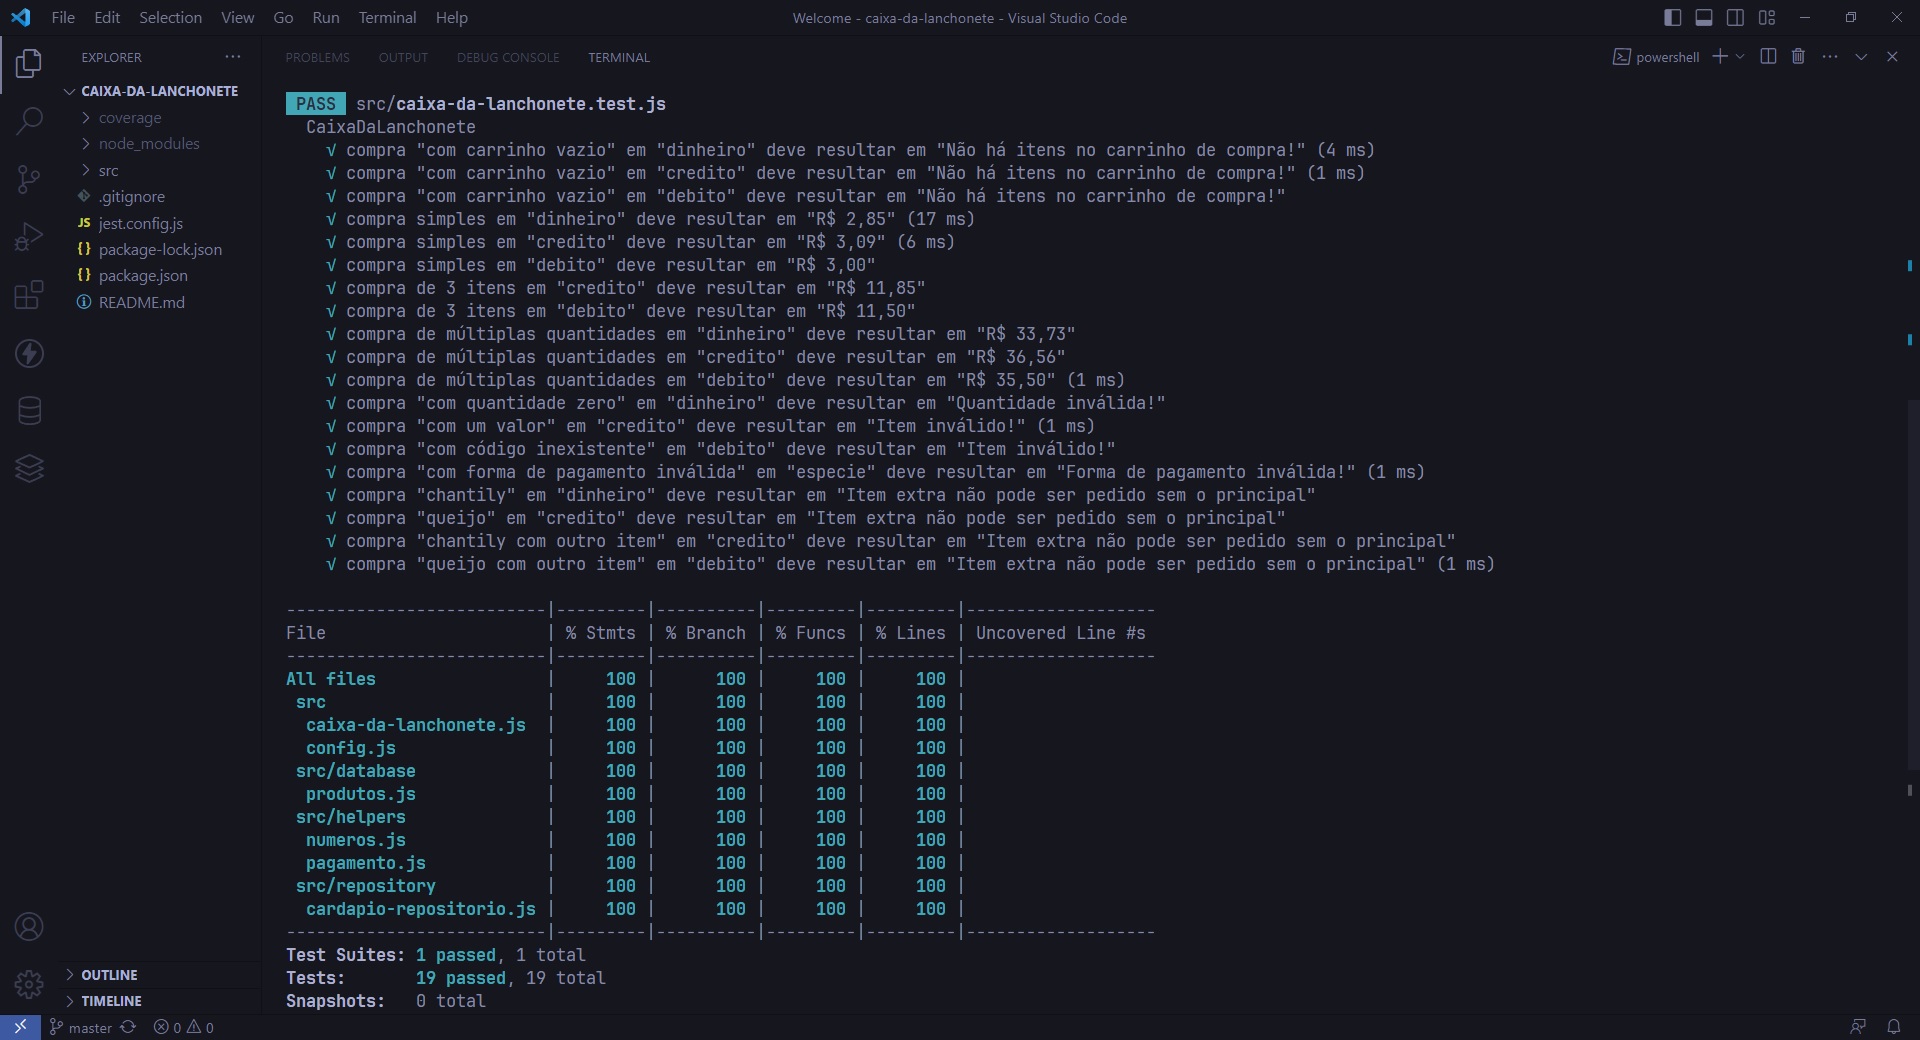Click the VS Code logo icon
1920x1040 pixels.
click(20, 18)
